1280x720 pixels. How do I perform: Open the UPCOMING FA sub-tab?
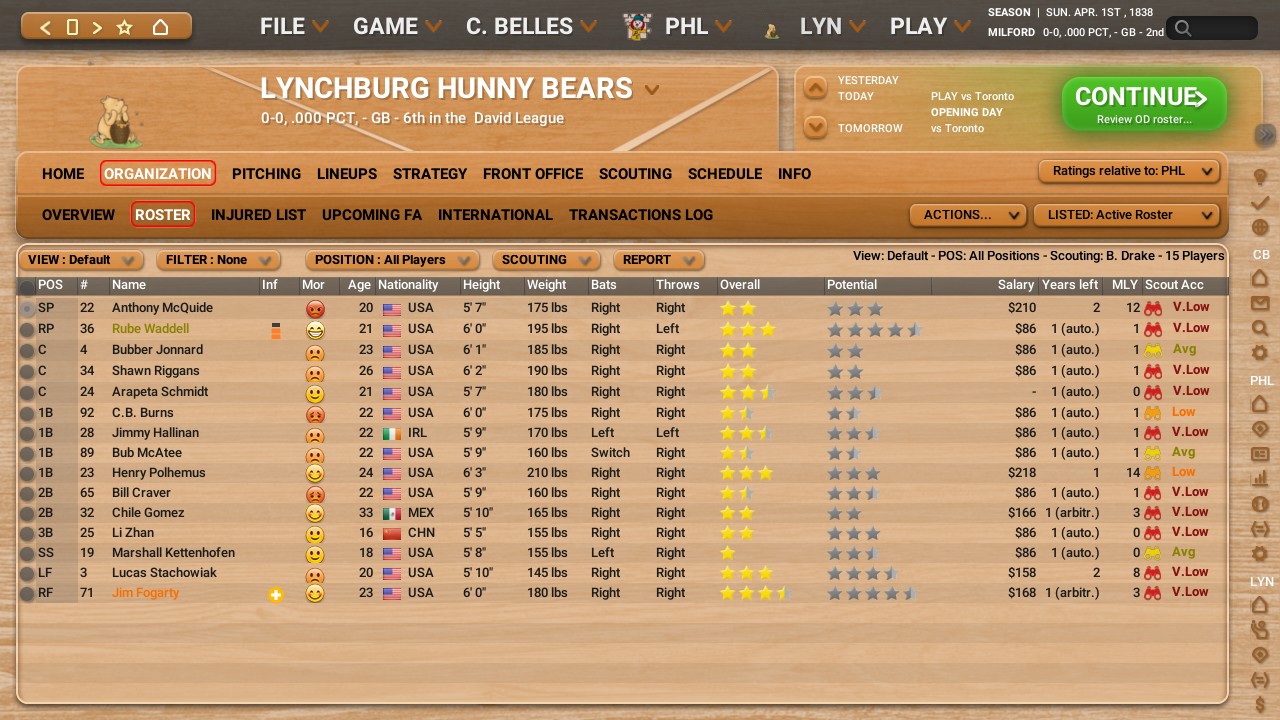click(372, 215)
